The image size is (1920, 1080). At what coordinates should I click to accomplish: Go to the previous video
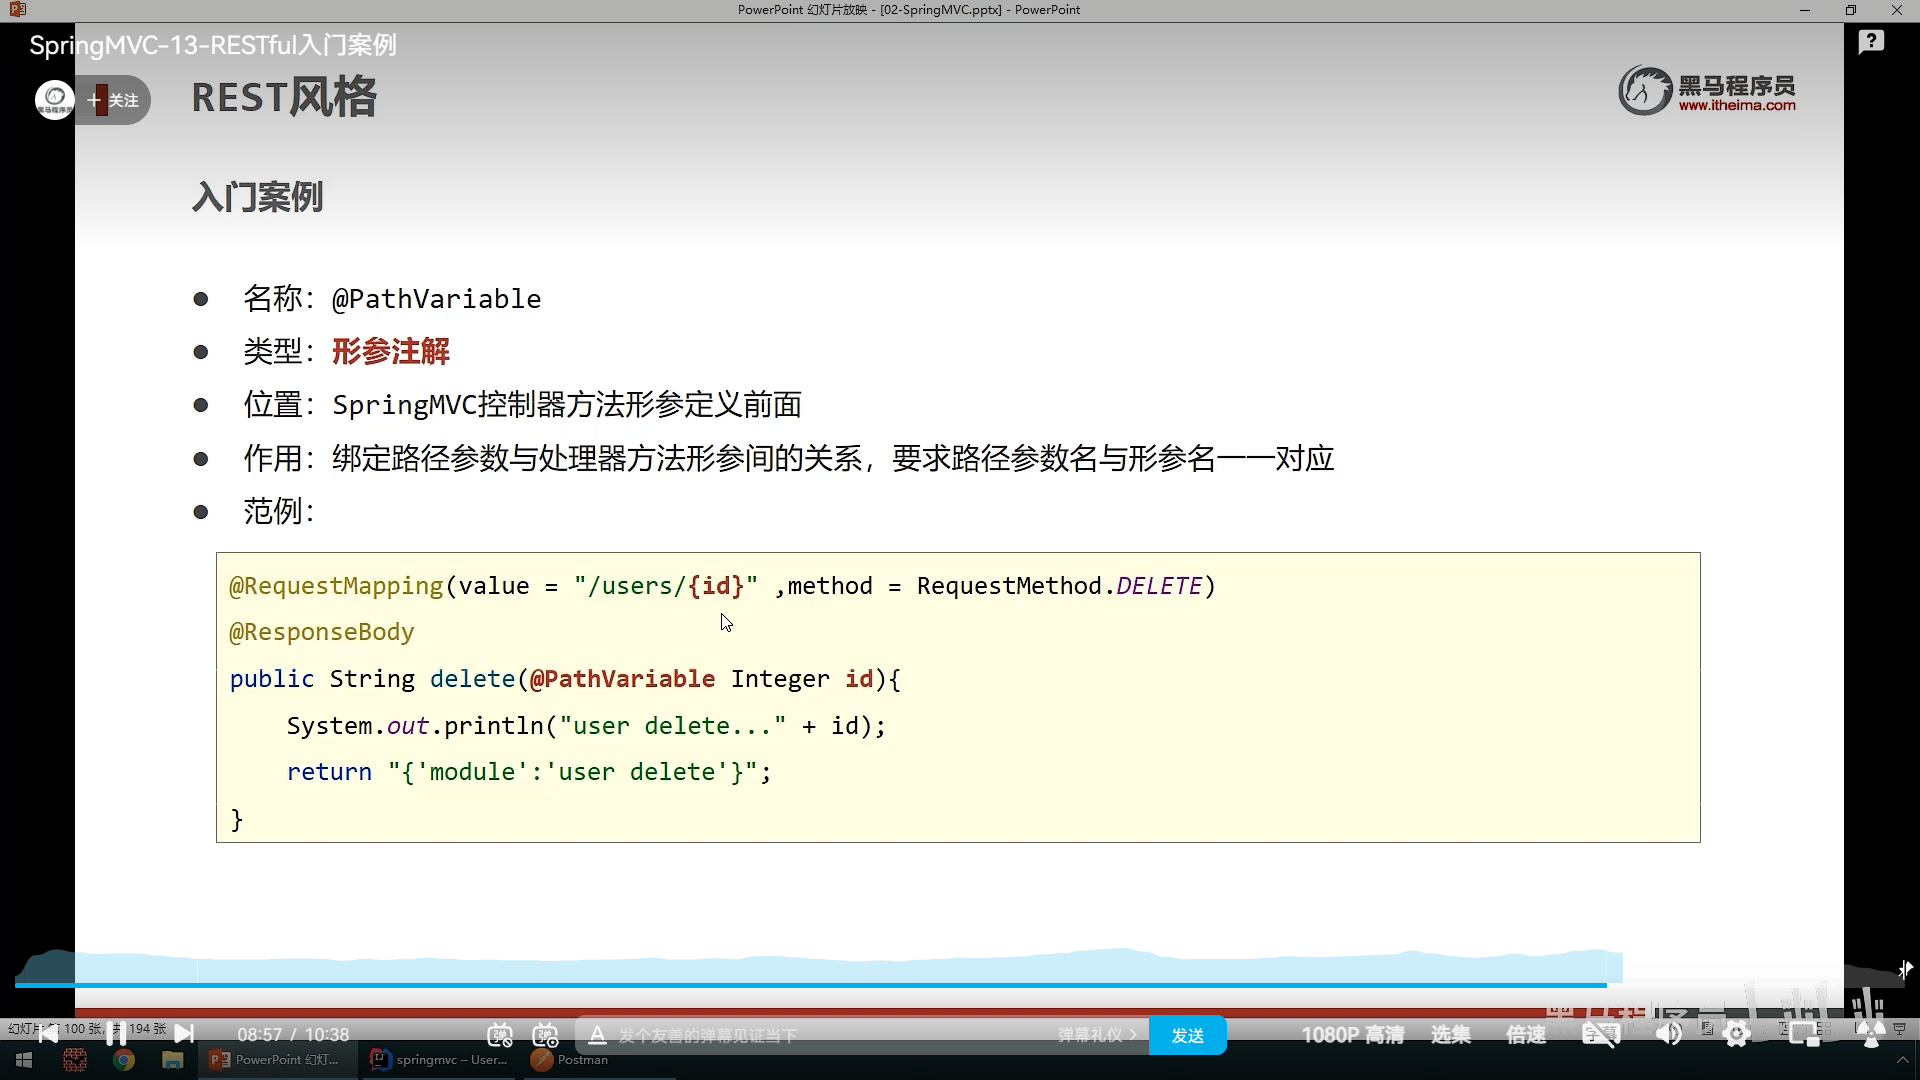click(x=47, y=1034)
